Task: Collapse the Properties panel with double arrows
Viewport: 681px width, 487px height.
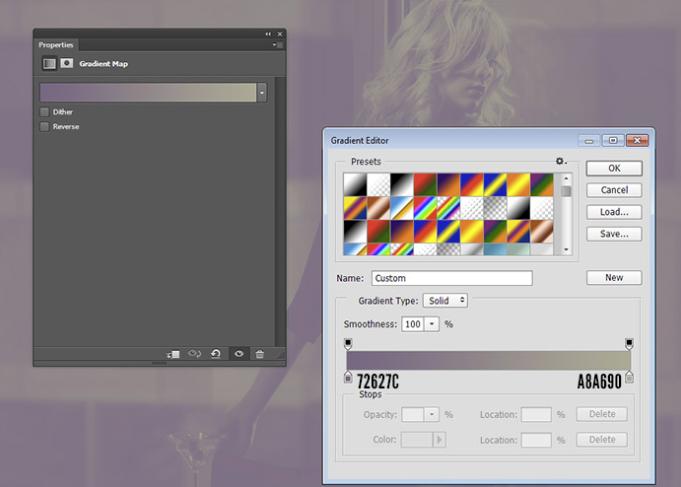Action: point(268,34)
